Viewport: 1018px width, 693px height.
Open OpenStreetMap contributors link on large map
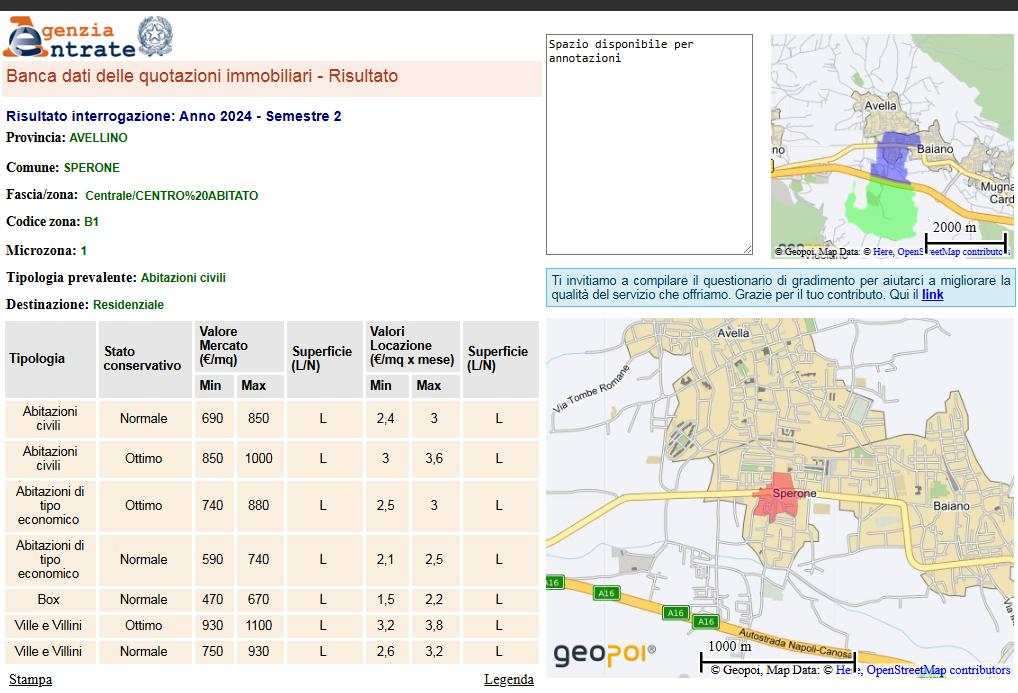[938, 670]
